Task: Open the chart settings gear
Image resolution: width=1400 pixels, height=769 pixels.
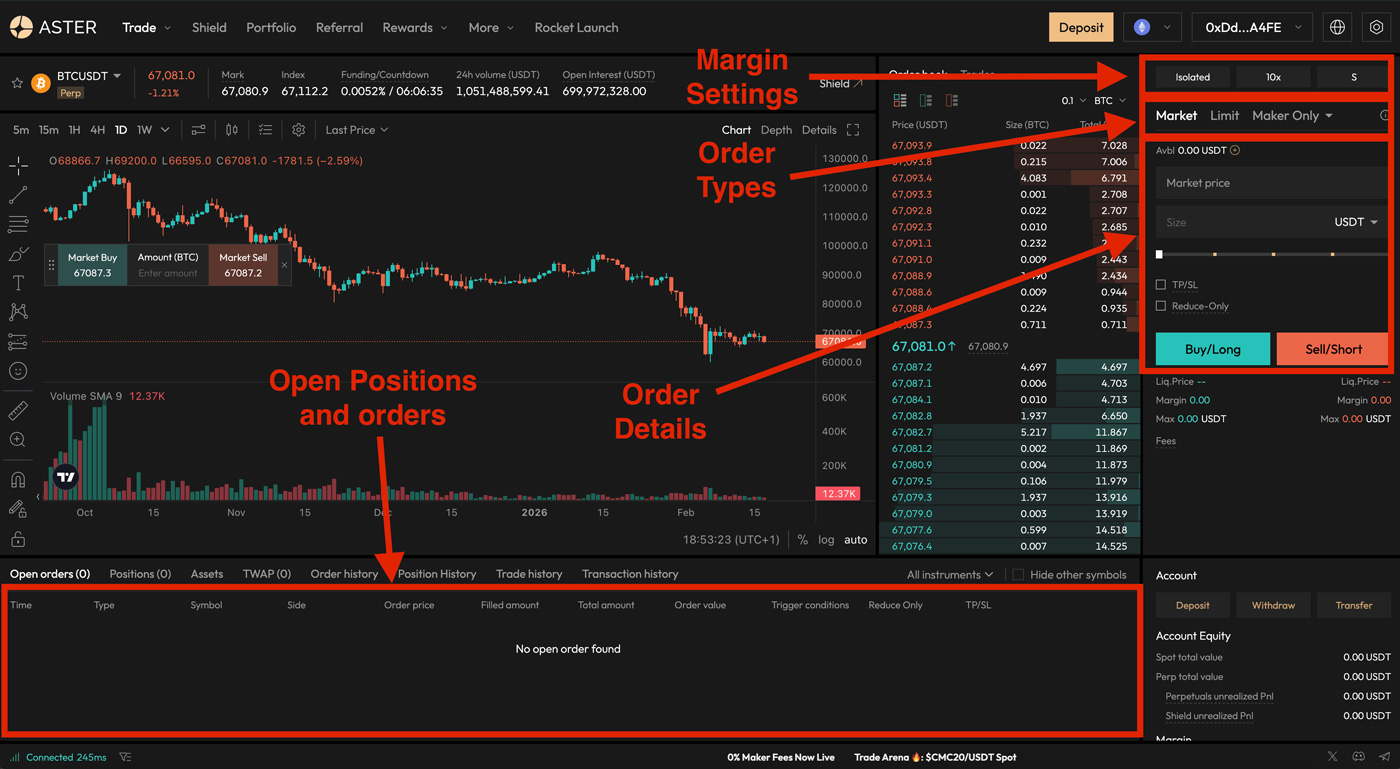Action: [x=298, y=129]
